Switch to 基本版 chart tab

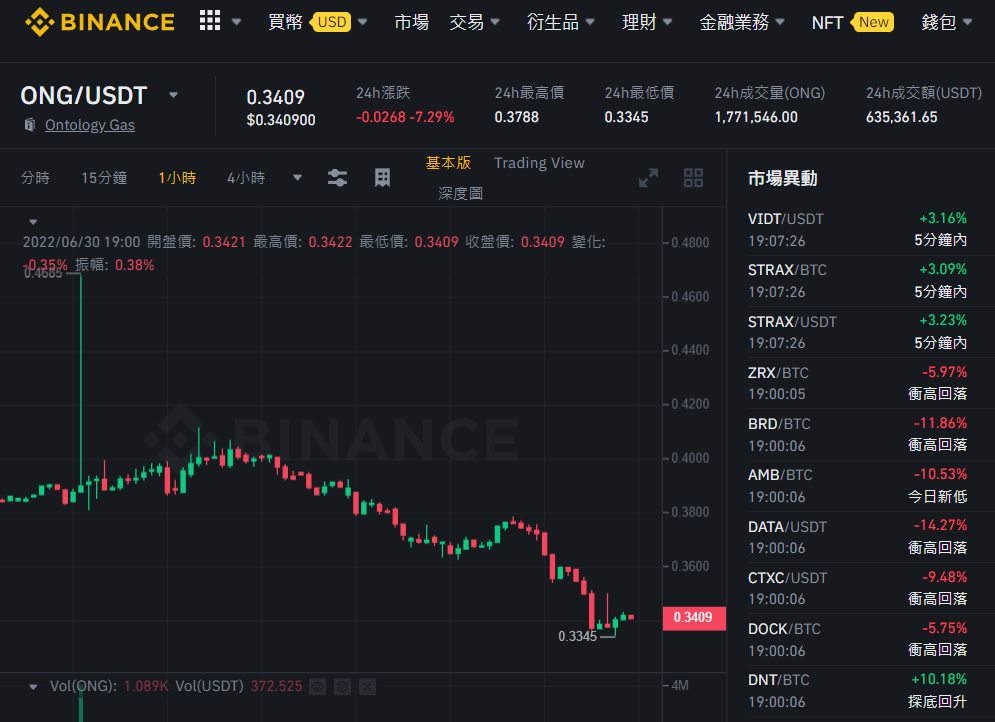(448, 163)
